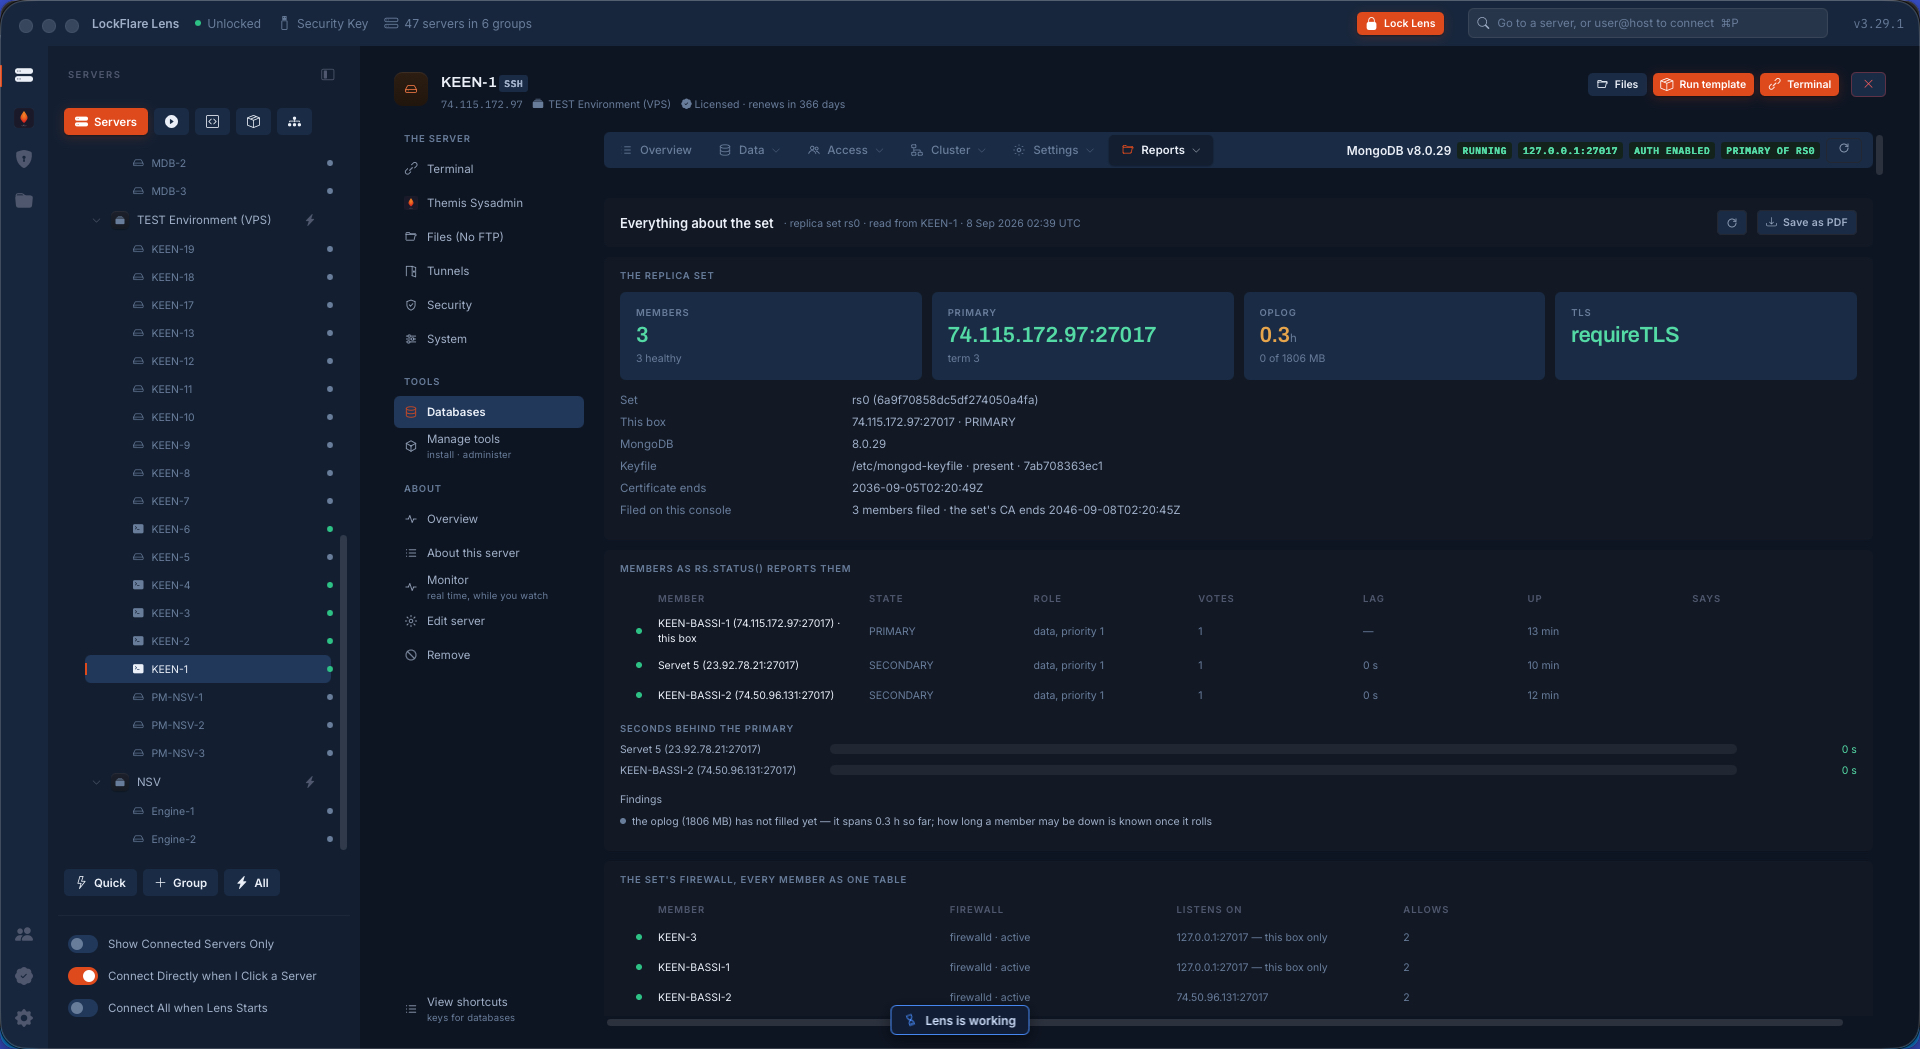Click the Servet 5 lag progress bar
Screen dimensions: 1920x1049
pyautogui.click(x=1283, y=749)
